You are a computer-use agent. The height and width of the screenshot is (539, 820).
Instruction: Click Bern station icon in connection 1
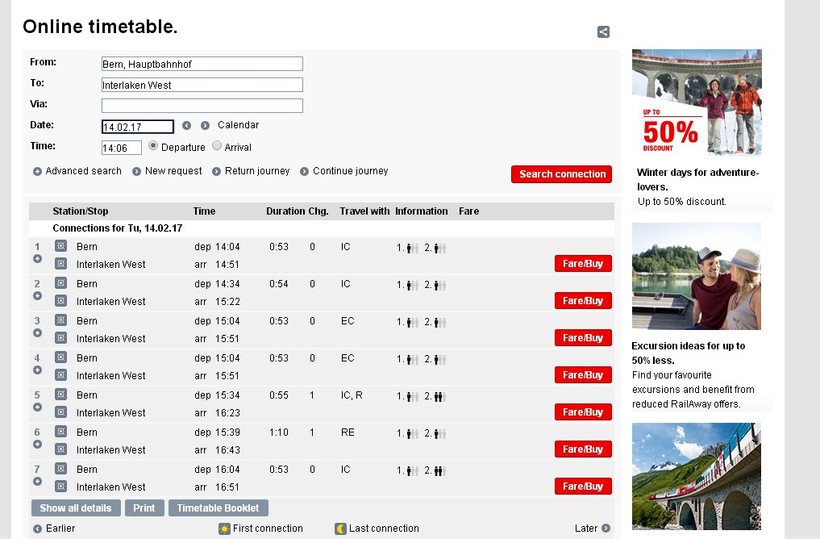click(x=60, y=246)
